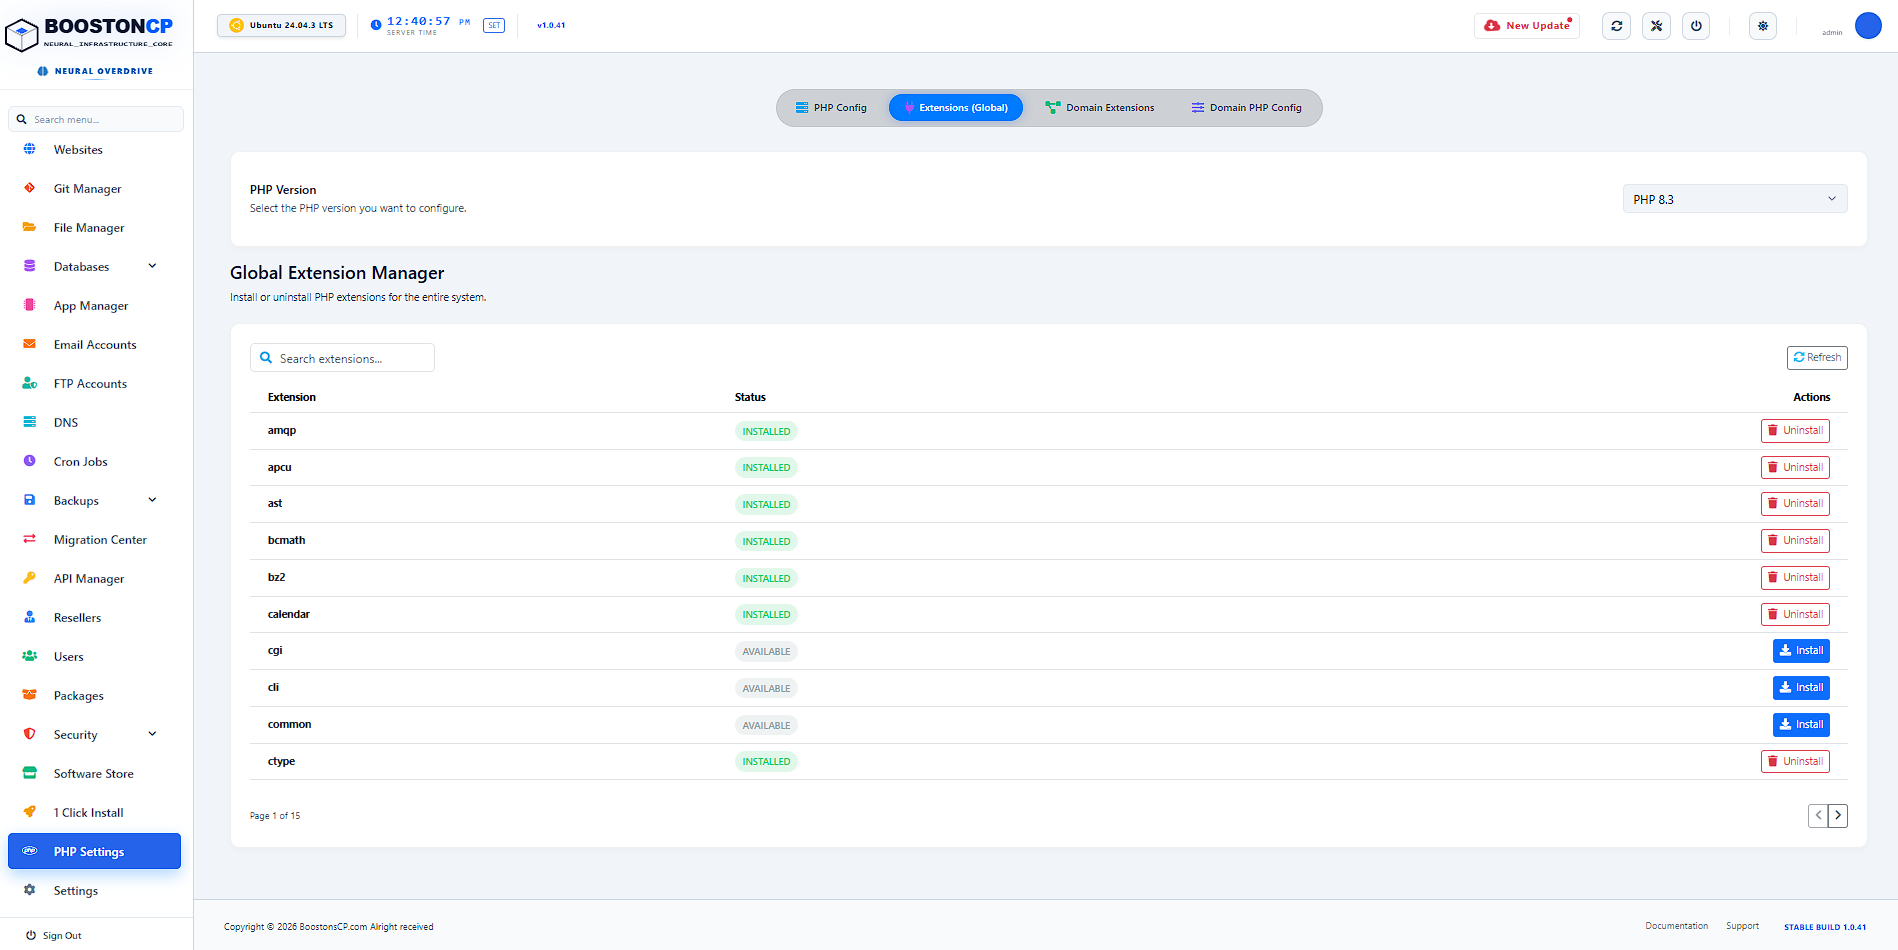Click the power icon in header

pos(1696,26)
